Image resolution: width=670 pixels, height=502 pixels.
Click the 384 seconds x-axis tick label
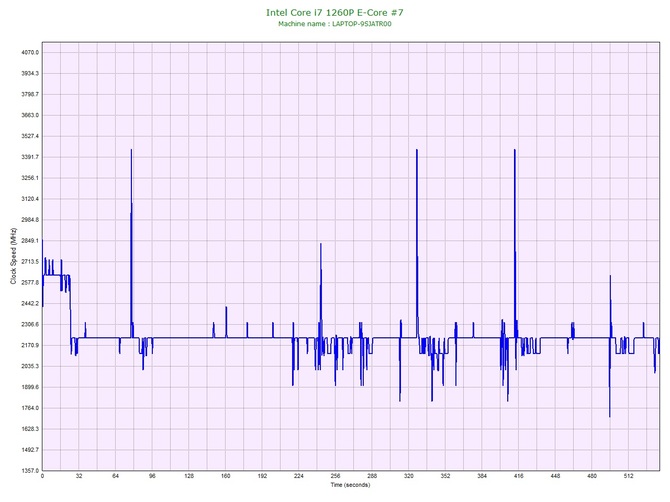point(482,476)
